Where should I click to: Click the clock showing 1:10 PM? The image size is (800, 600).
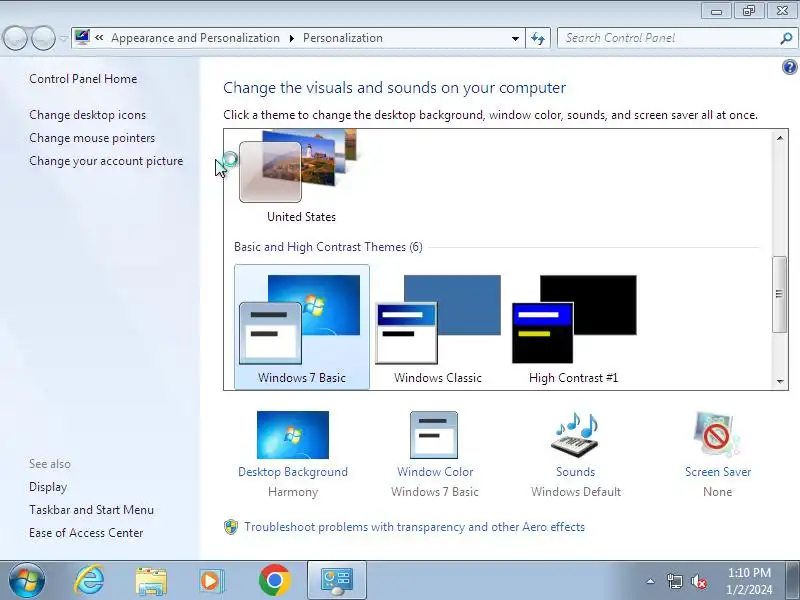(x=749, y=581)
